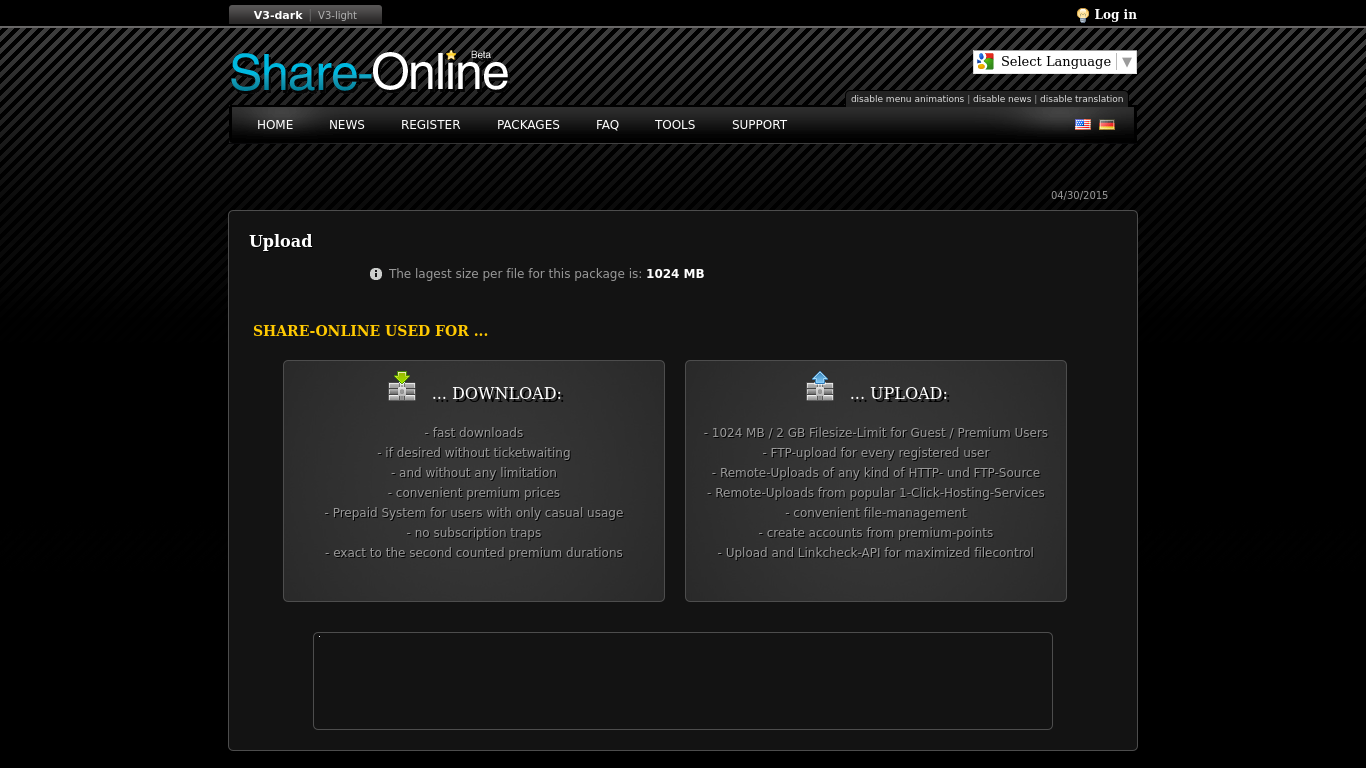
Task: Click the download icon above '... DOWNLOAD'
Action: [x=401, y=387]
